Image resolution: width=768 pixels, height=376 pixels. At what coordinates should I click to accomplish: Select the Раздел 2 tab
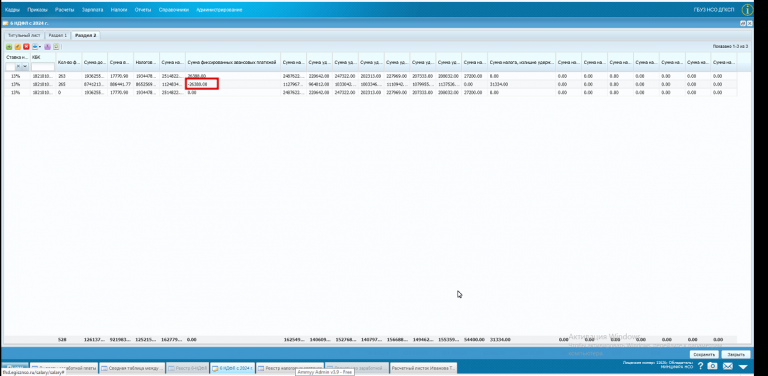(86, 35)
